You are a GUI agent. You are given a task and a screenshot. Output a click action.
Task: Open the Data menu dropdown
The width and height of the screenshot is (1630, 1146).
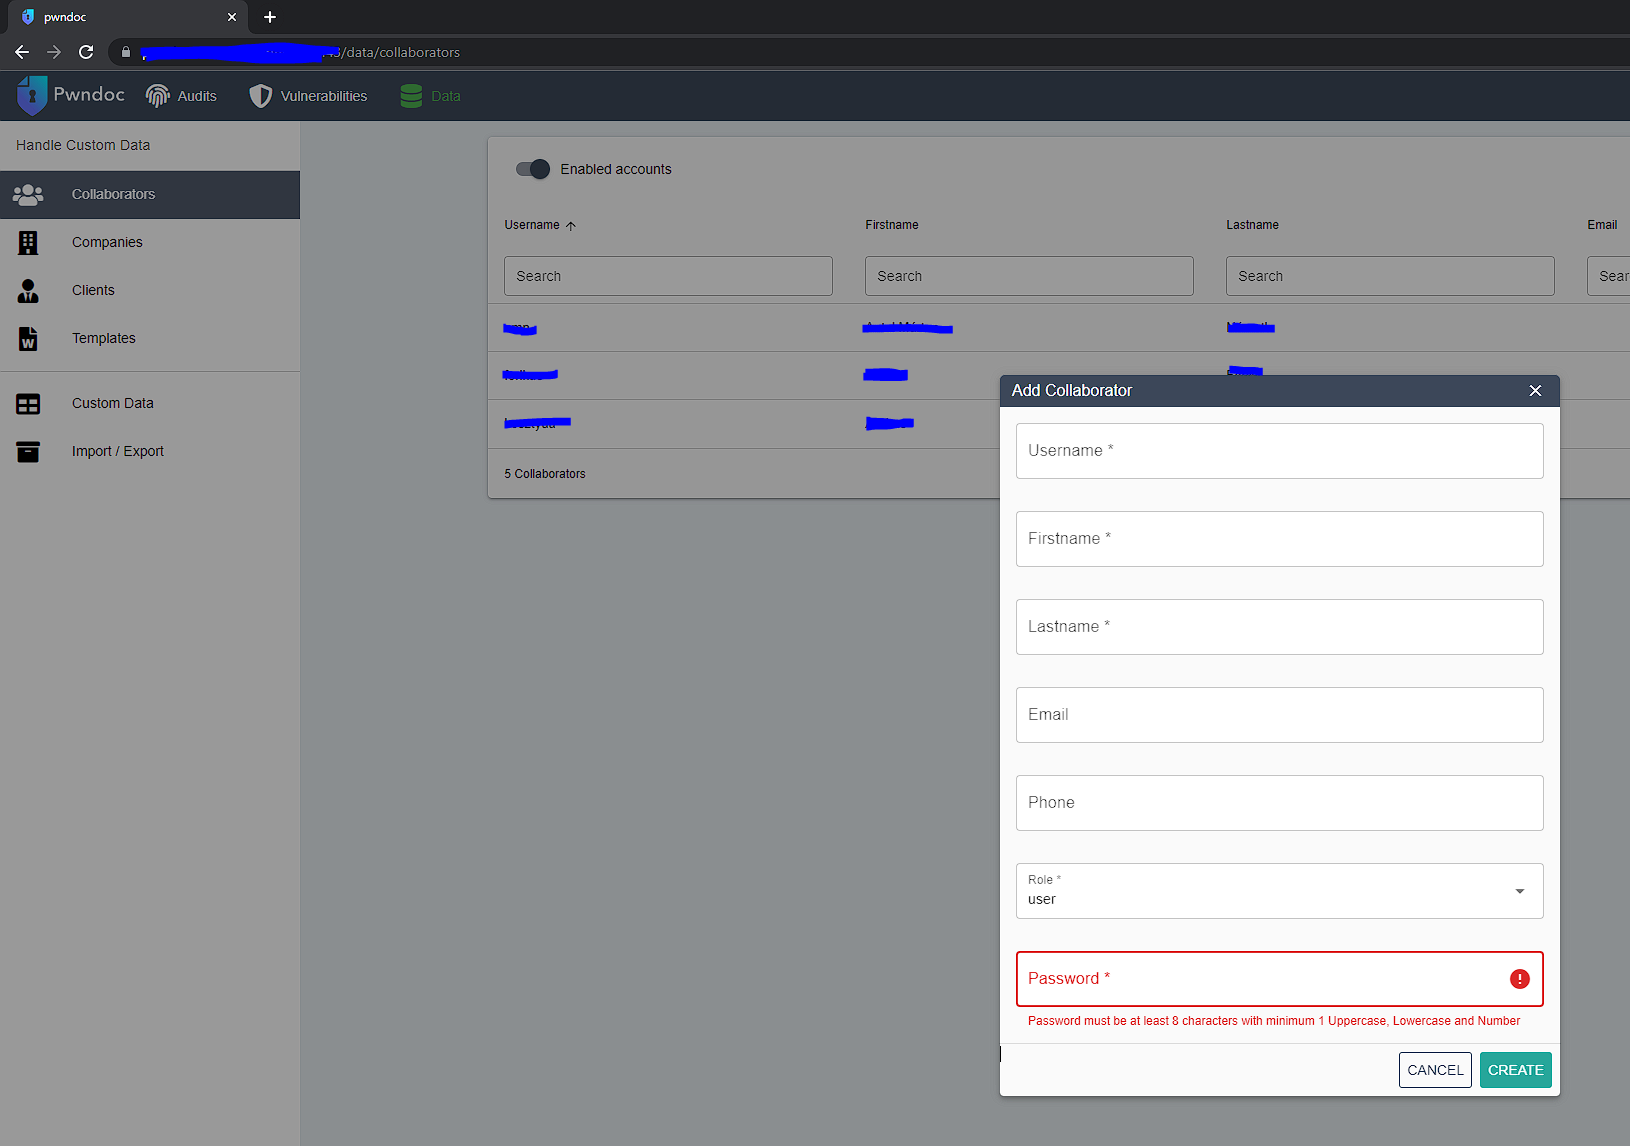pyautogui.click(x=429, y=95)
